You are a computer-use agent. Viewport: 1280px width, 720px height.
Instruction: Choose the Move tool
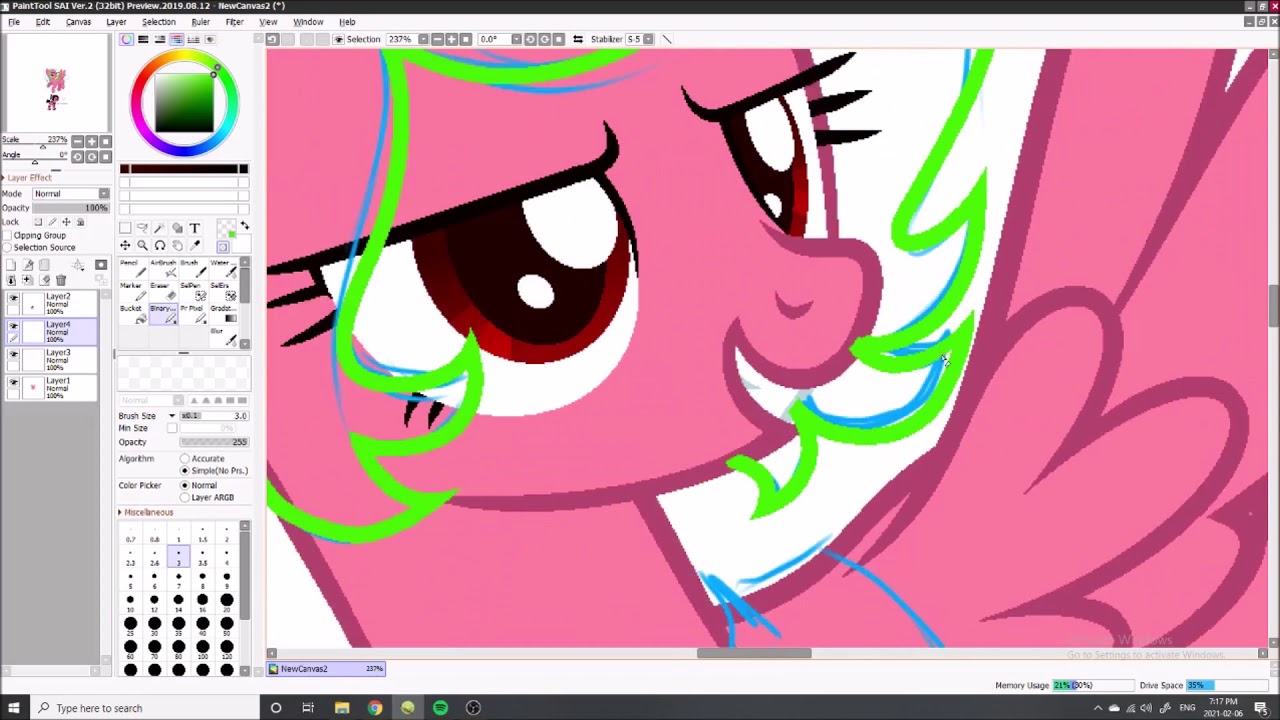click(125, 245)
